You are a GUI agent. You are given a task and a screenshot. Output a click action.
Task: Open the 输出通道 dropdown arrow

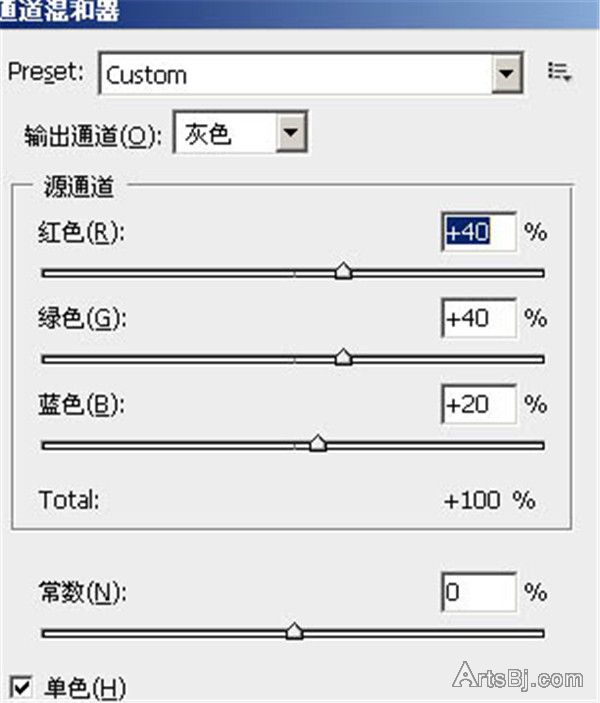(x=290, y=134)
